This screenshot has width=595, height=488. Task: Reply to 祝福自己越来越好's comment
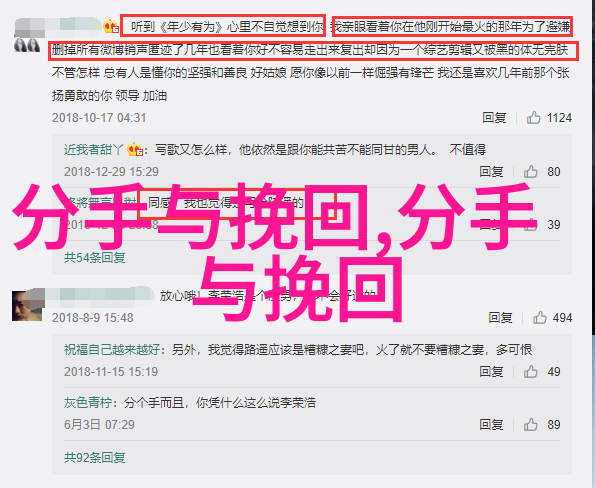pos(491,372)
